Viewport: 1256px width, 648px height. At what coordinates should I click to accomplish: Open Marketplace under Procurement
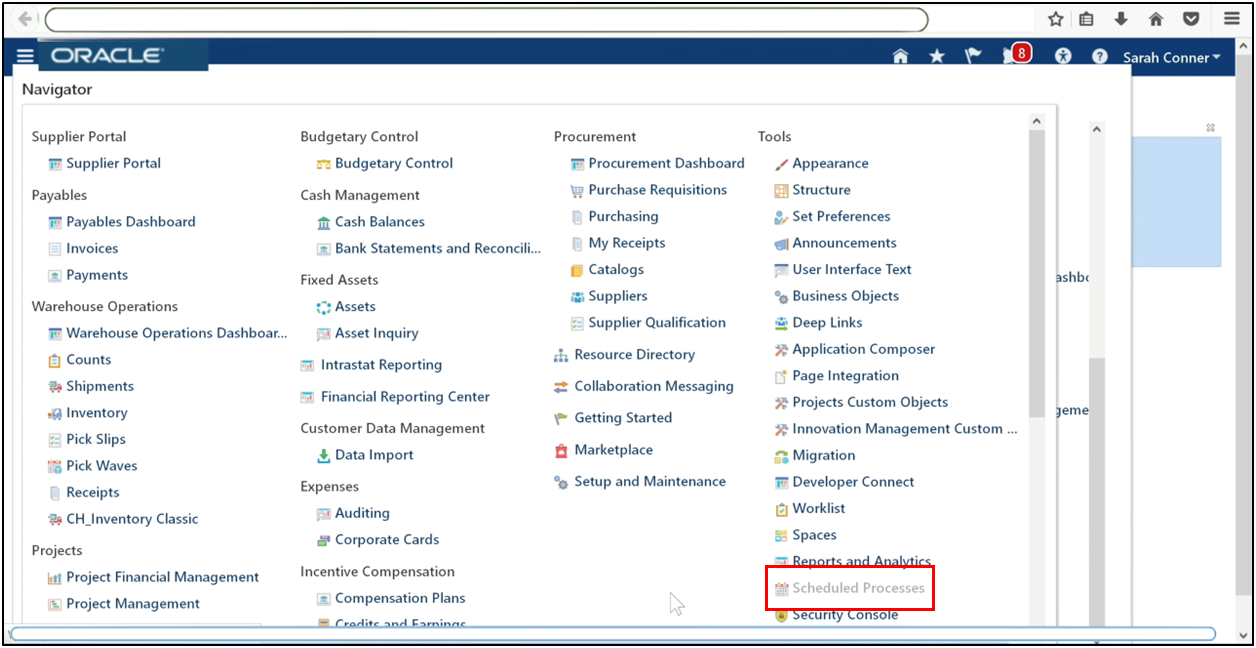(x=612, y=449)
